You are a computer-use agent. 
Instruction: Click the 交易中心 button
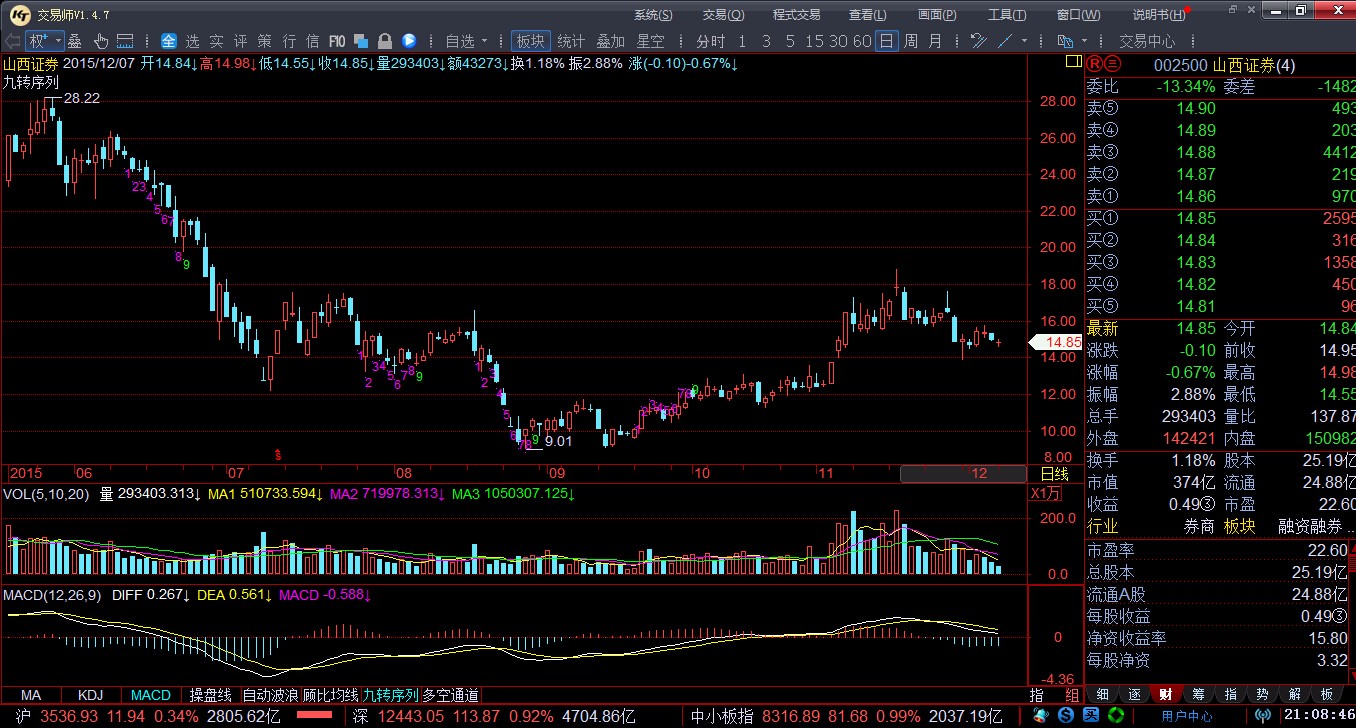1146,41
